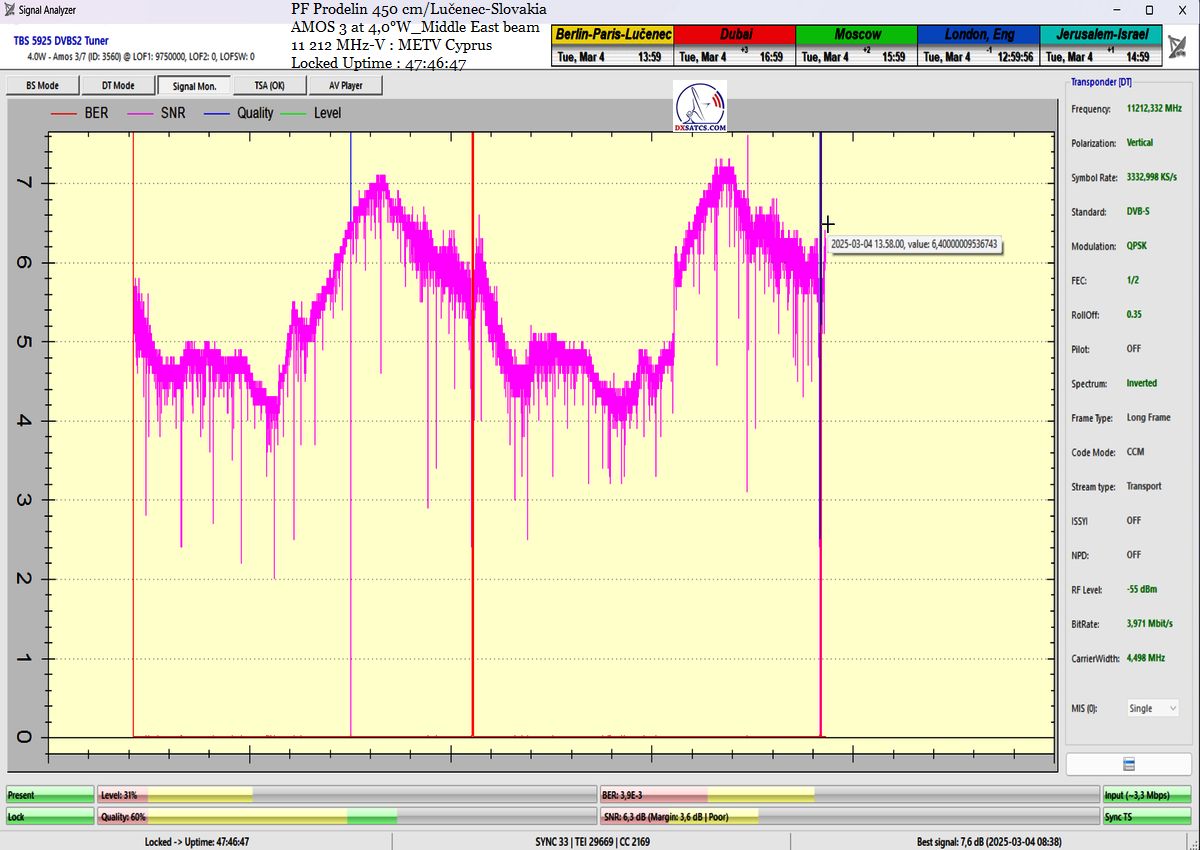1200x850 pixels.
Task: Click the satellite dish icon at top right
Action: 1177,45
